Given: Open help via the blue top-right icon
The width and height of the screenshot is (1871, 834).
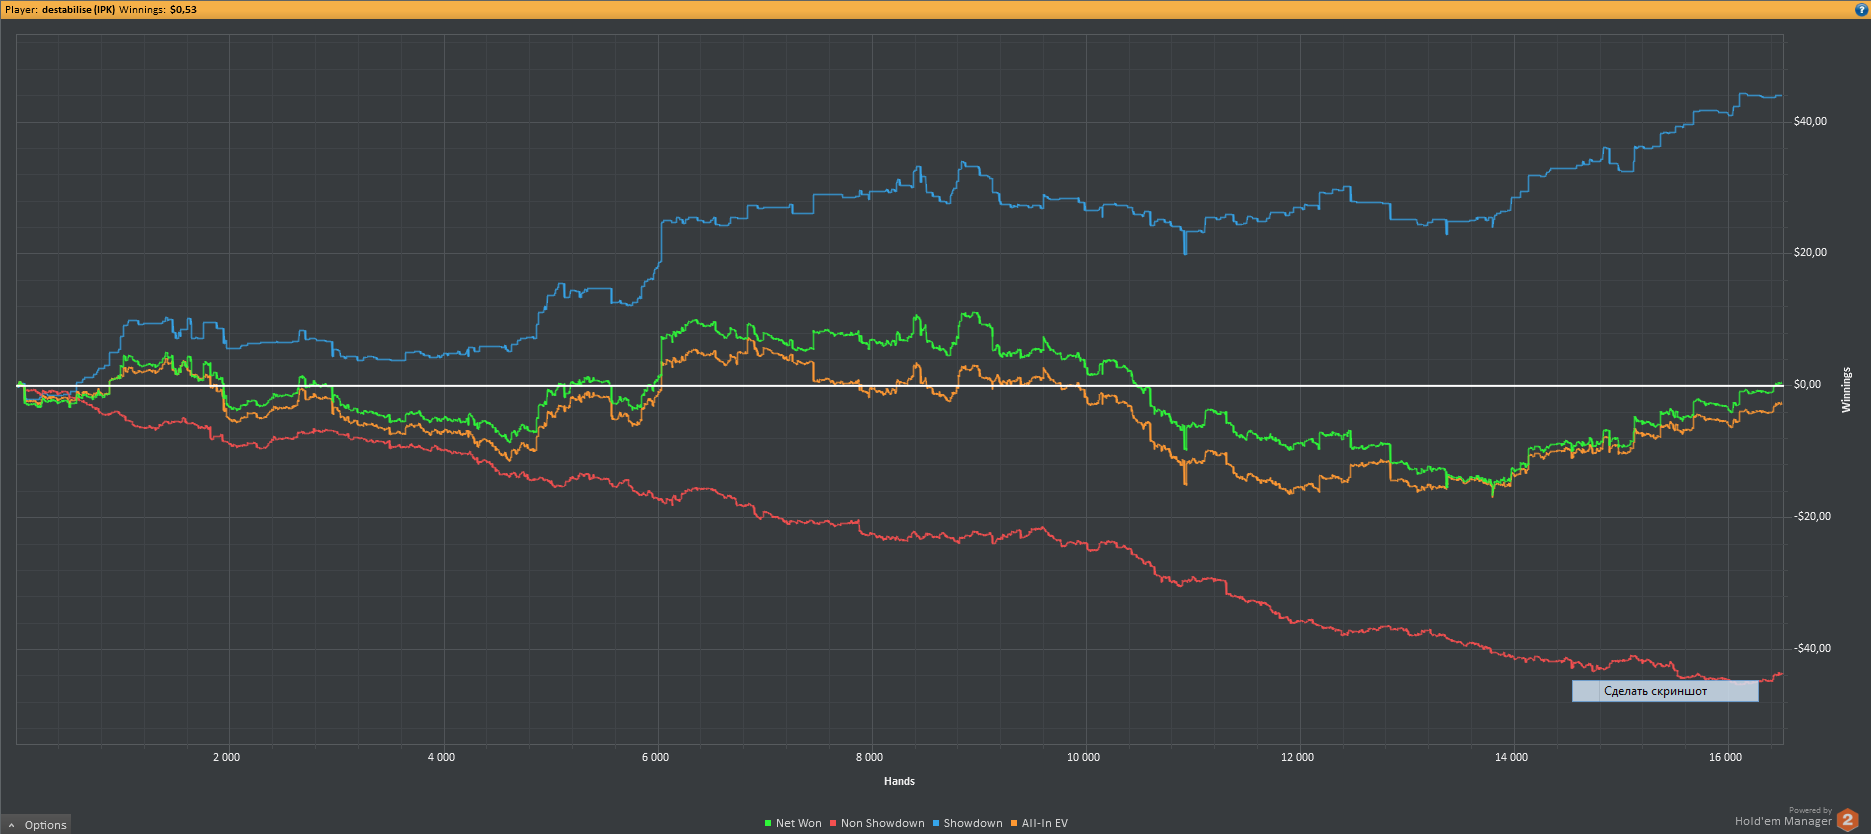Looking at the screenshot, I should (1861, 9).
